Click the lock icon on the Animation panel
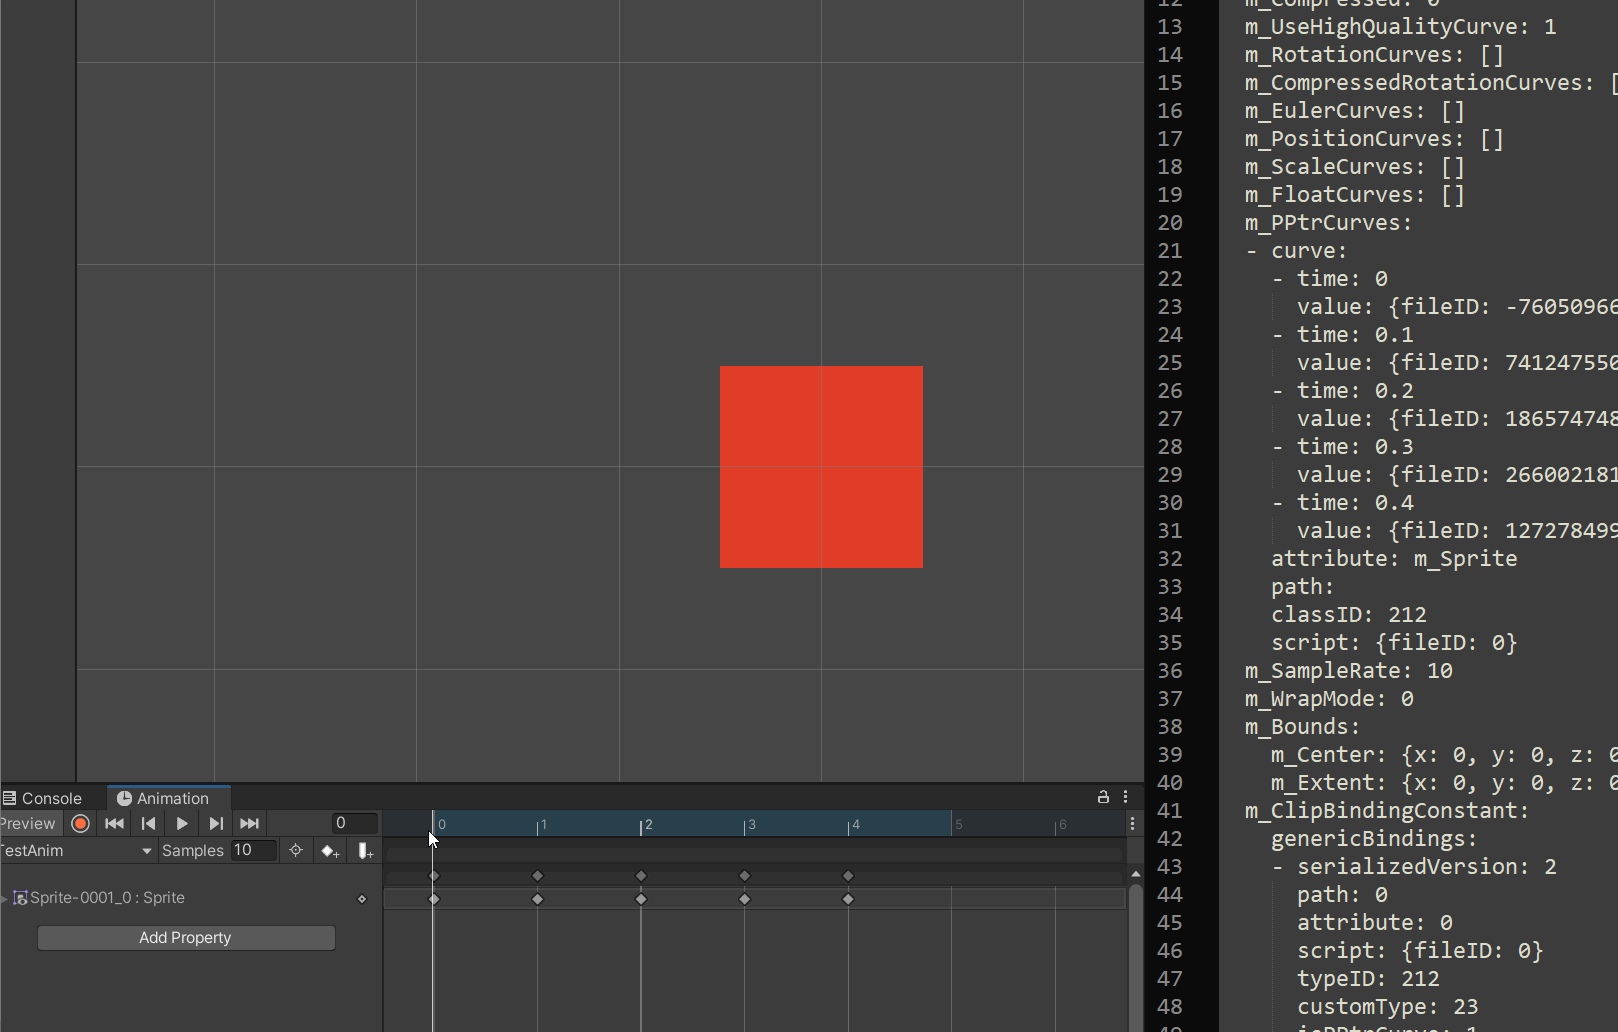This screenshot has height=1032, width=1618. pyautogui.click(x=1103, y=797)
